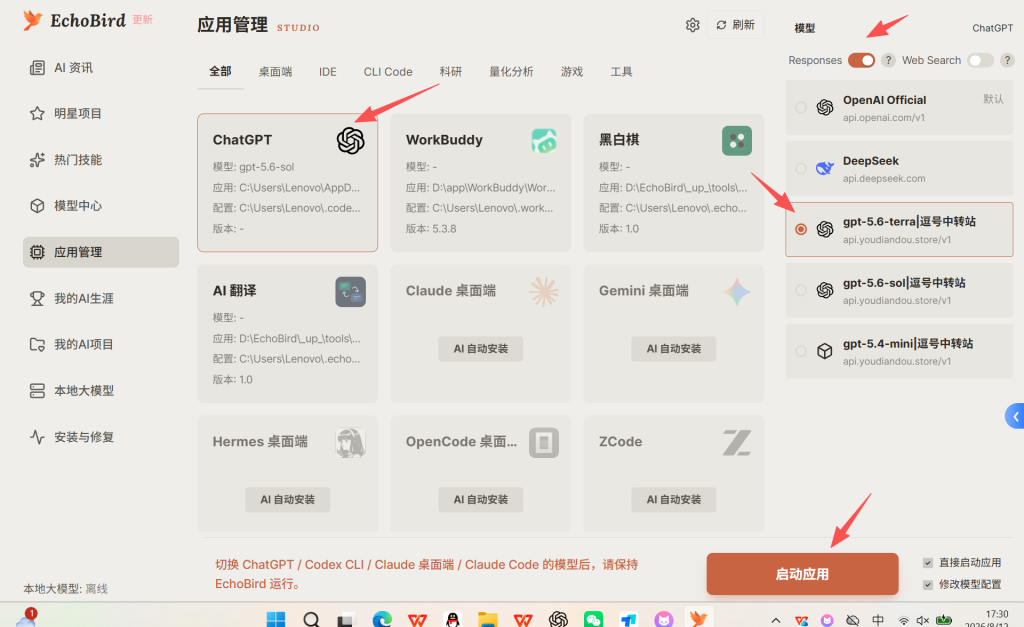Screen dimensions: 1024x627
Task: Select 应用管理 in the sidebar
Action: pyautogui.click(x=101, y=252)
